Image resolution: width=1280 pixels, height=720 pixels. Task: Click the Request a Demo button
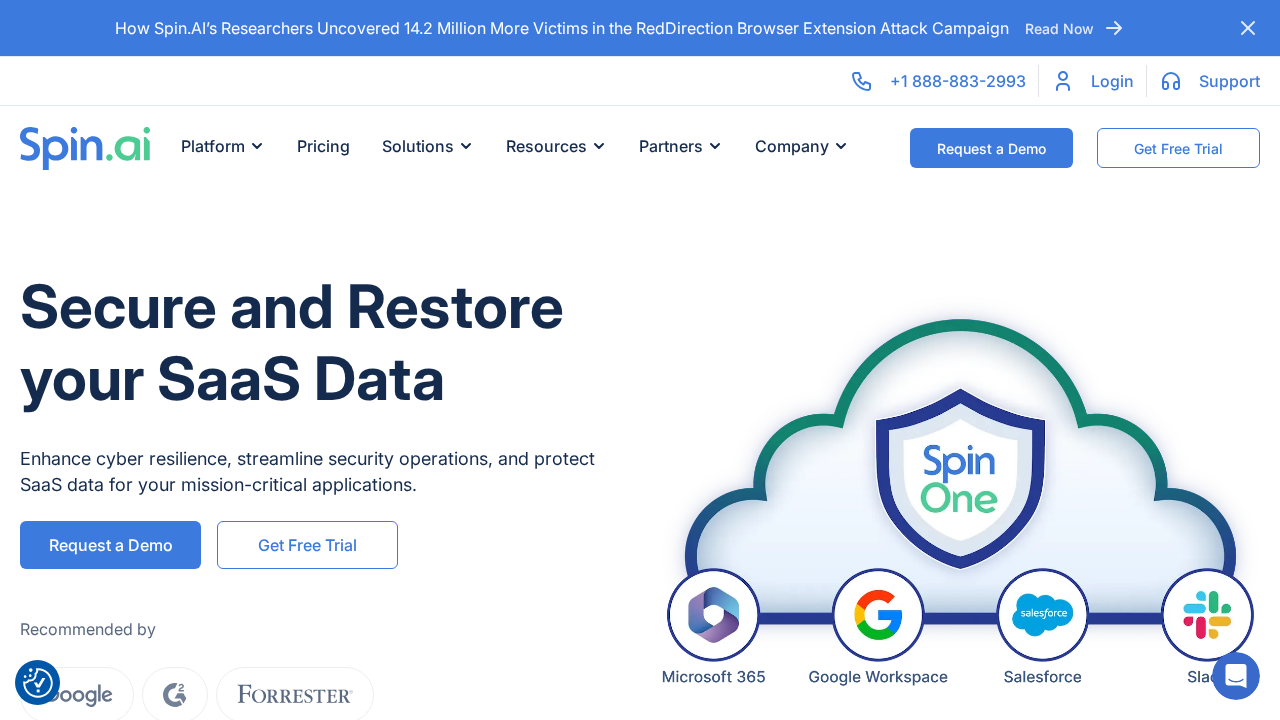tap(991, 148)
